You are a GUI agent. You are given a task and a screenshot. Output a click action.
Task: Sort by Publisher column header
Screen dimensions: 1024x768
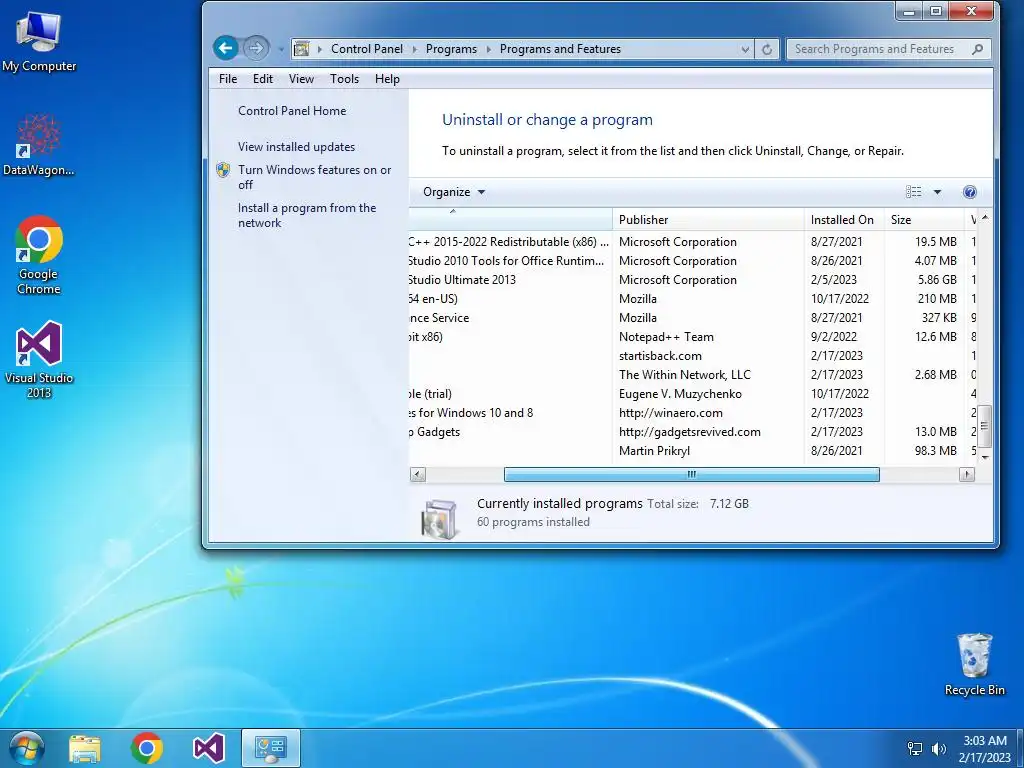[x=708, y=219]
